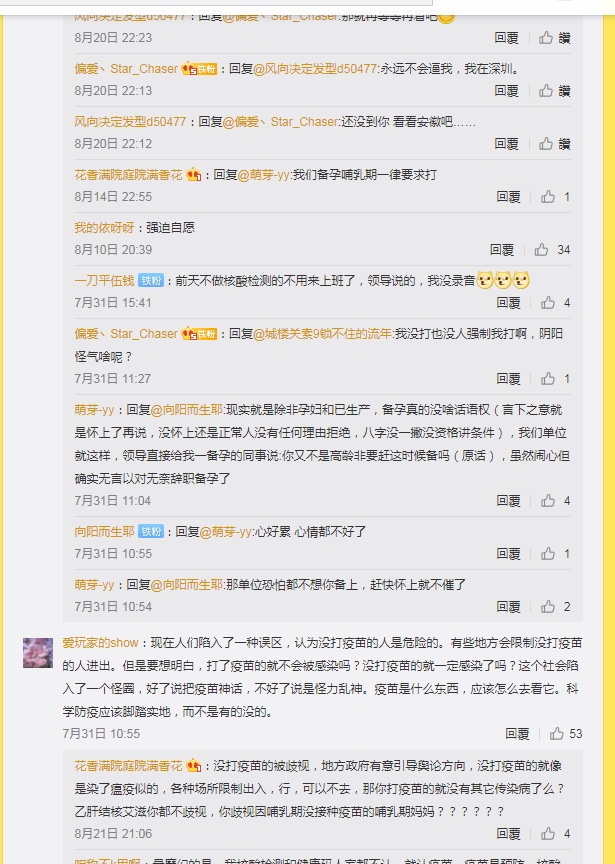The image size is (615, 864).
Task: Open 爱玩家的show's avatar thumbnail
Action: click(38, 653)
